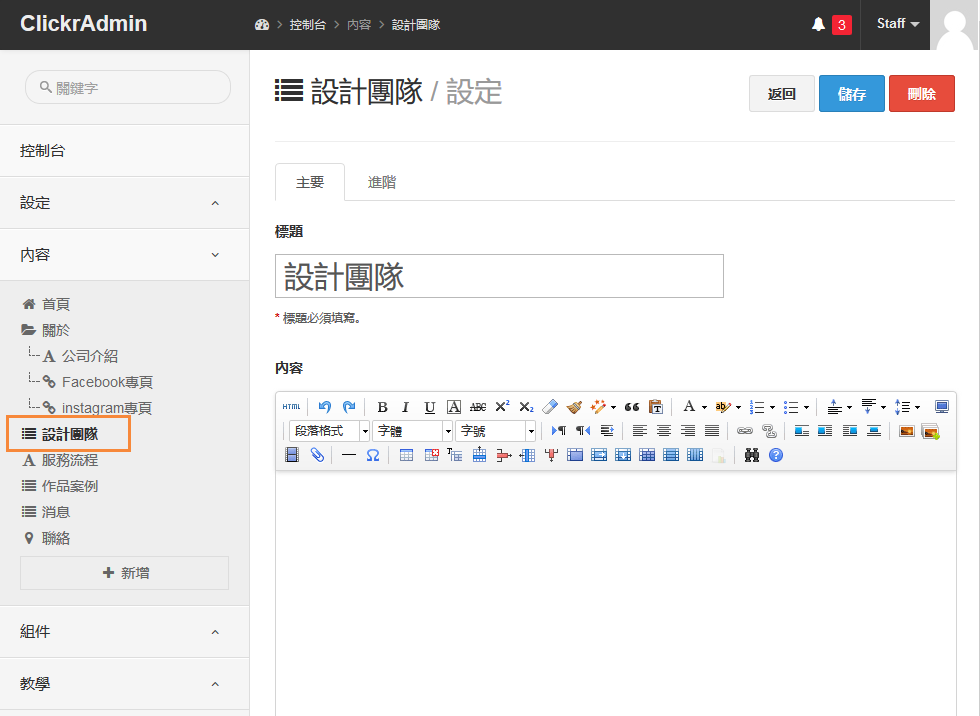Clear formatting with eraser icon

pos(550,407)
